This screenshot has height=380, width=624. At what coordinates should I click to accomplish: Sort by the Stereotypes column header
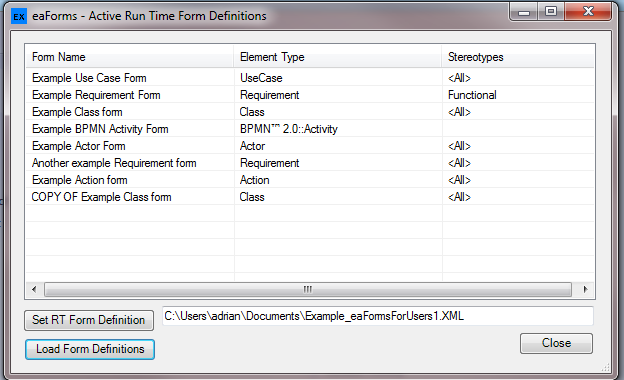point(518,57)
